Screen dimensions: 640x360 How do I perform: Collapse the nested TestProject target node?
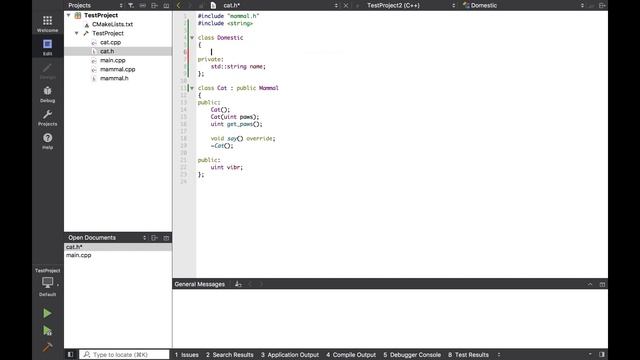77,33
